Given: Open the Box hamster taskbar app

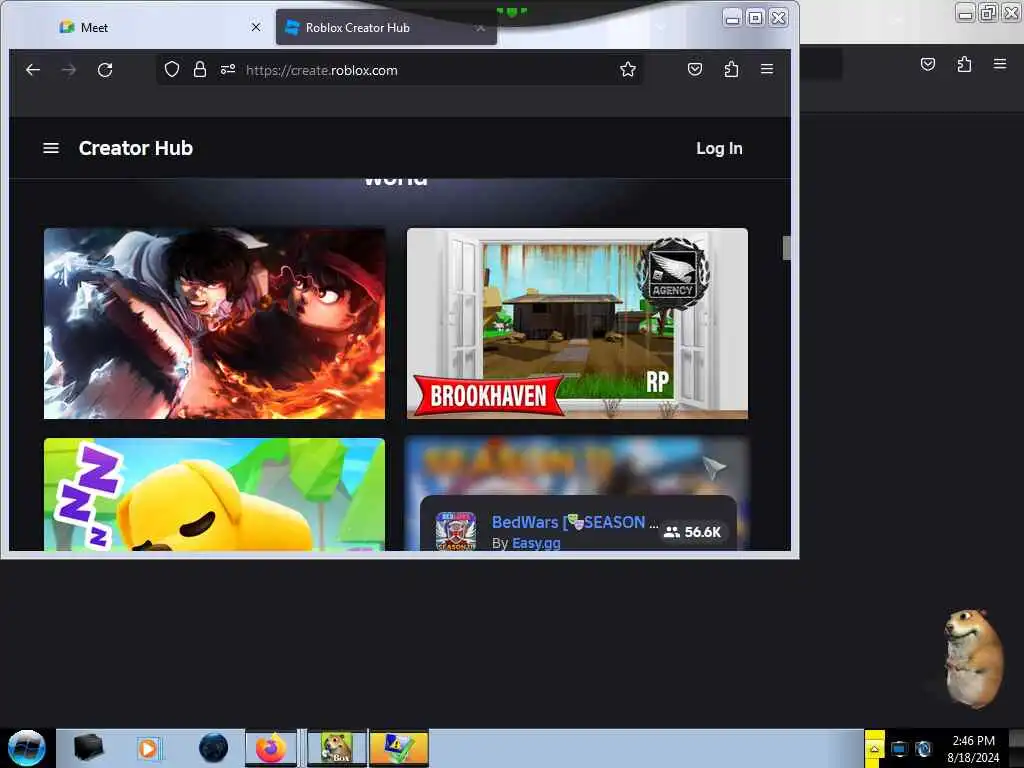Looking at the screenshot, I should point(336,748).
